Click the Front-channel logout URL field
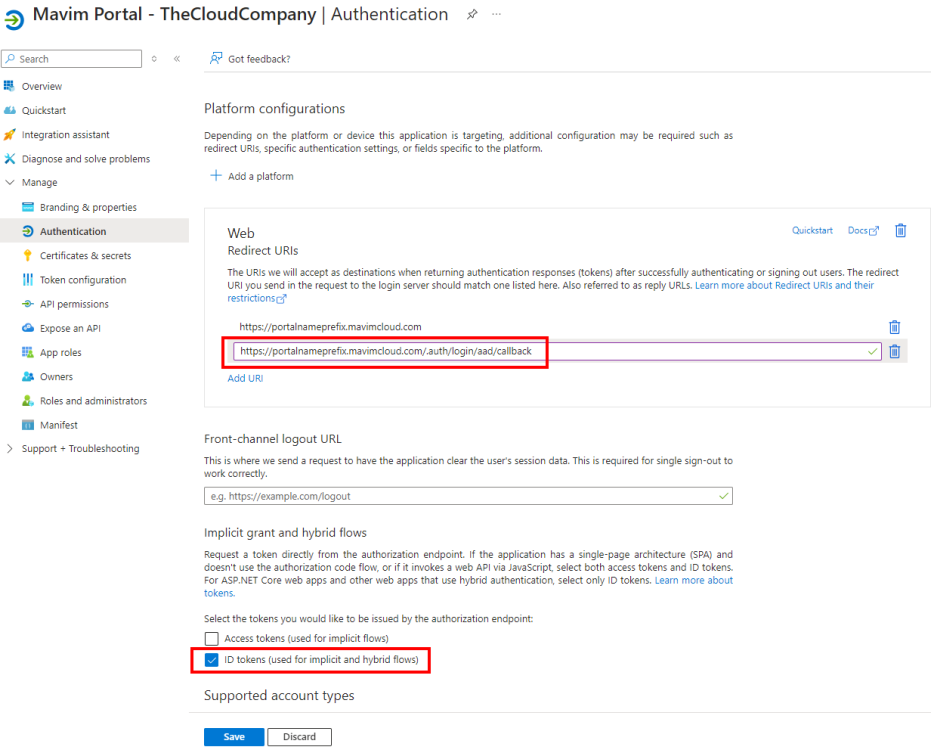Screen dimensions: 931x752 tap(468, 496)
